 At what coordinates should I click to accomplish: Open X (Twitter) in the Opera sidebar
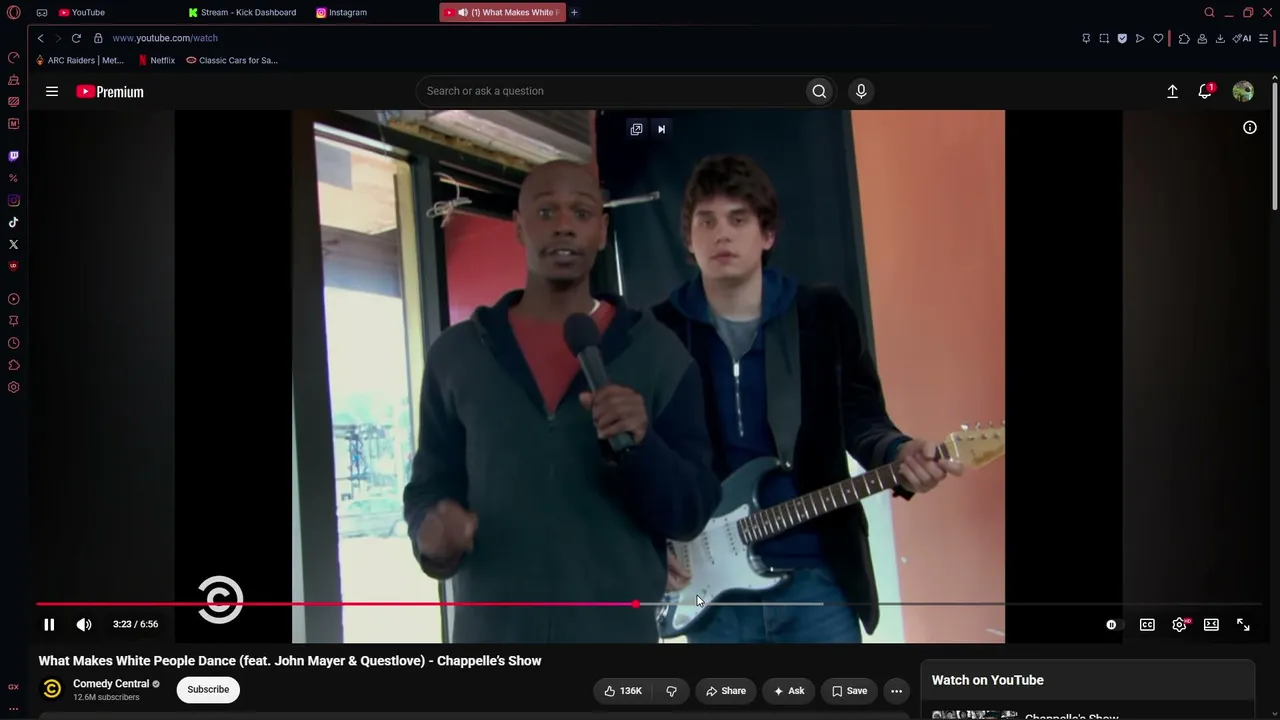coord(13,244)
